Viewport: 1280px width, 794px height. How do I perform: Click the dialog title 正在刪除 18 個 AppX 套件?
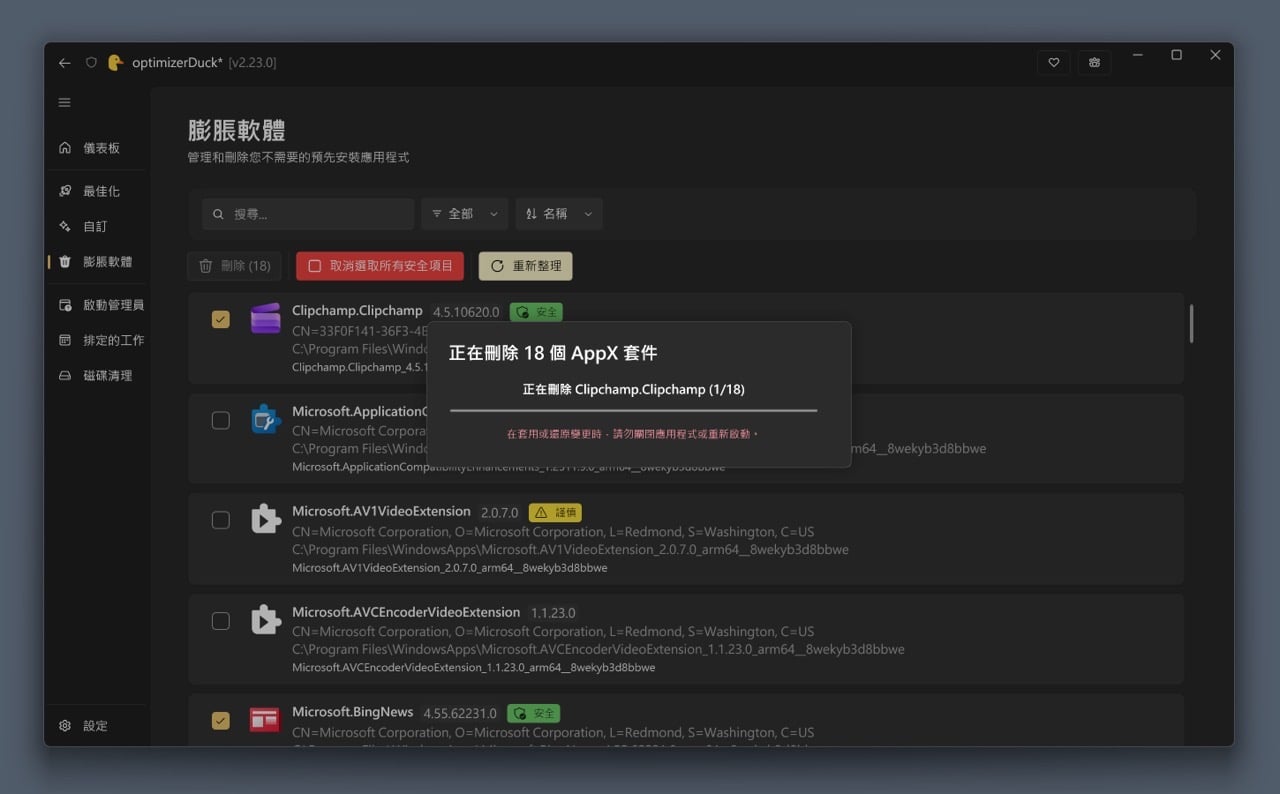[553, 353]
